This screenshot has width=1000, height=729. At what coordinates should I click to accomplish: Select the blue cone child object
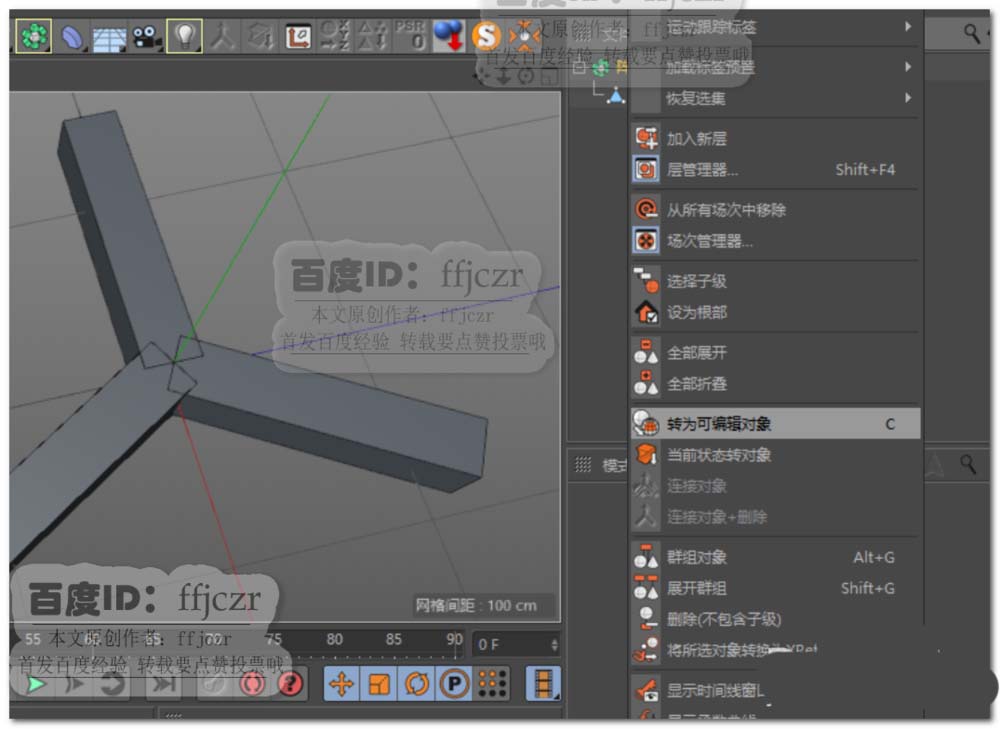(616, 96)
